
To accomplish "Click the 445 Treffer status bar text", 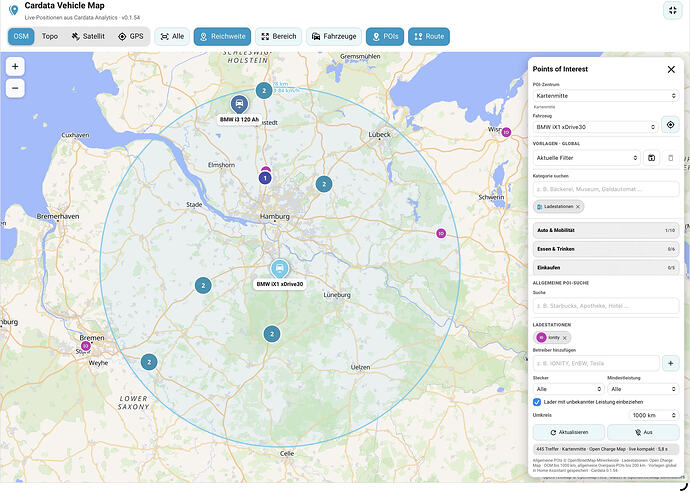I will [606, 449].
